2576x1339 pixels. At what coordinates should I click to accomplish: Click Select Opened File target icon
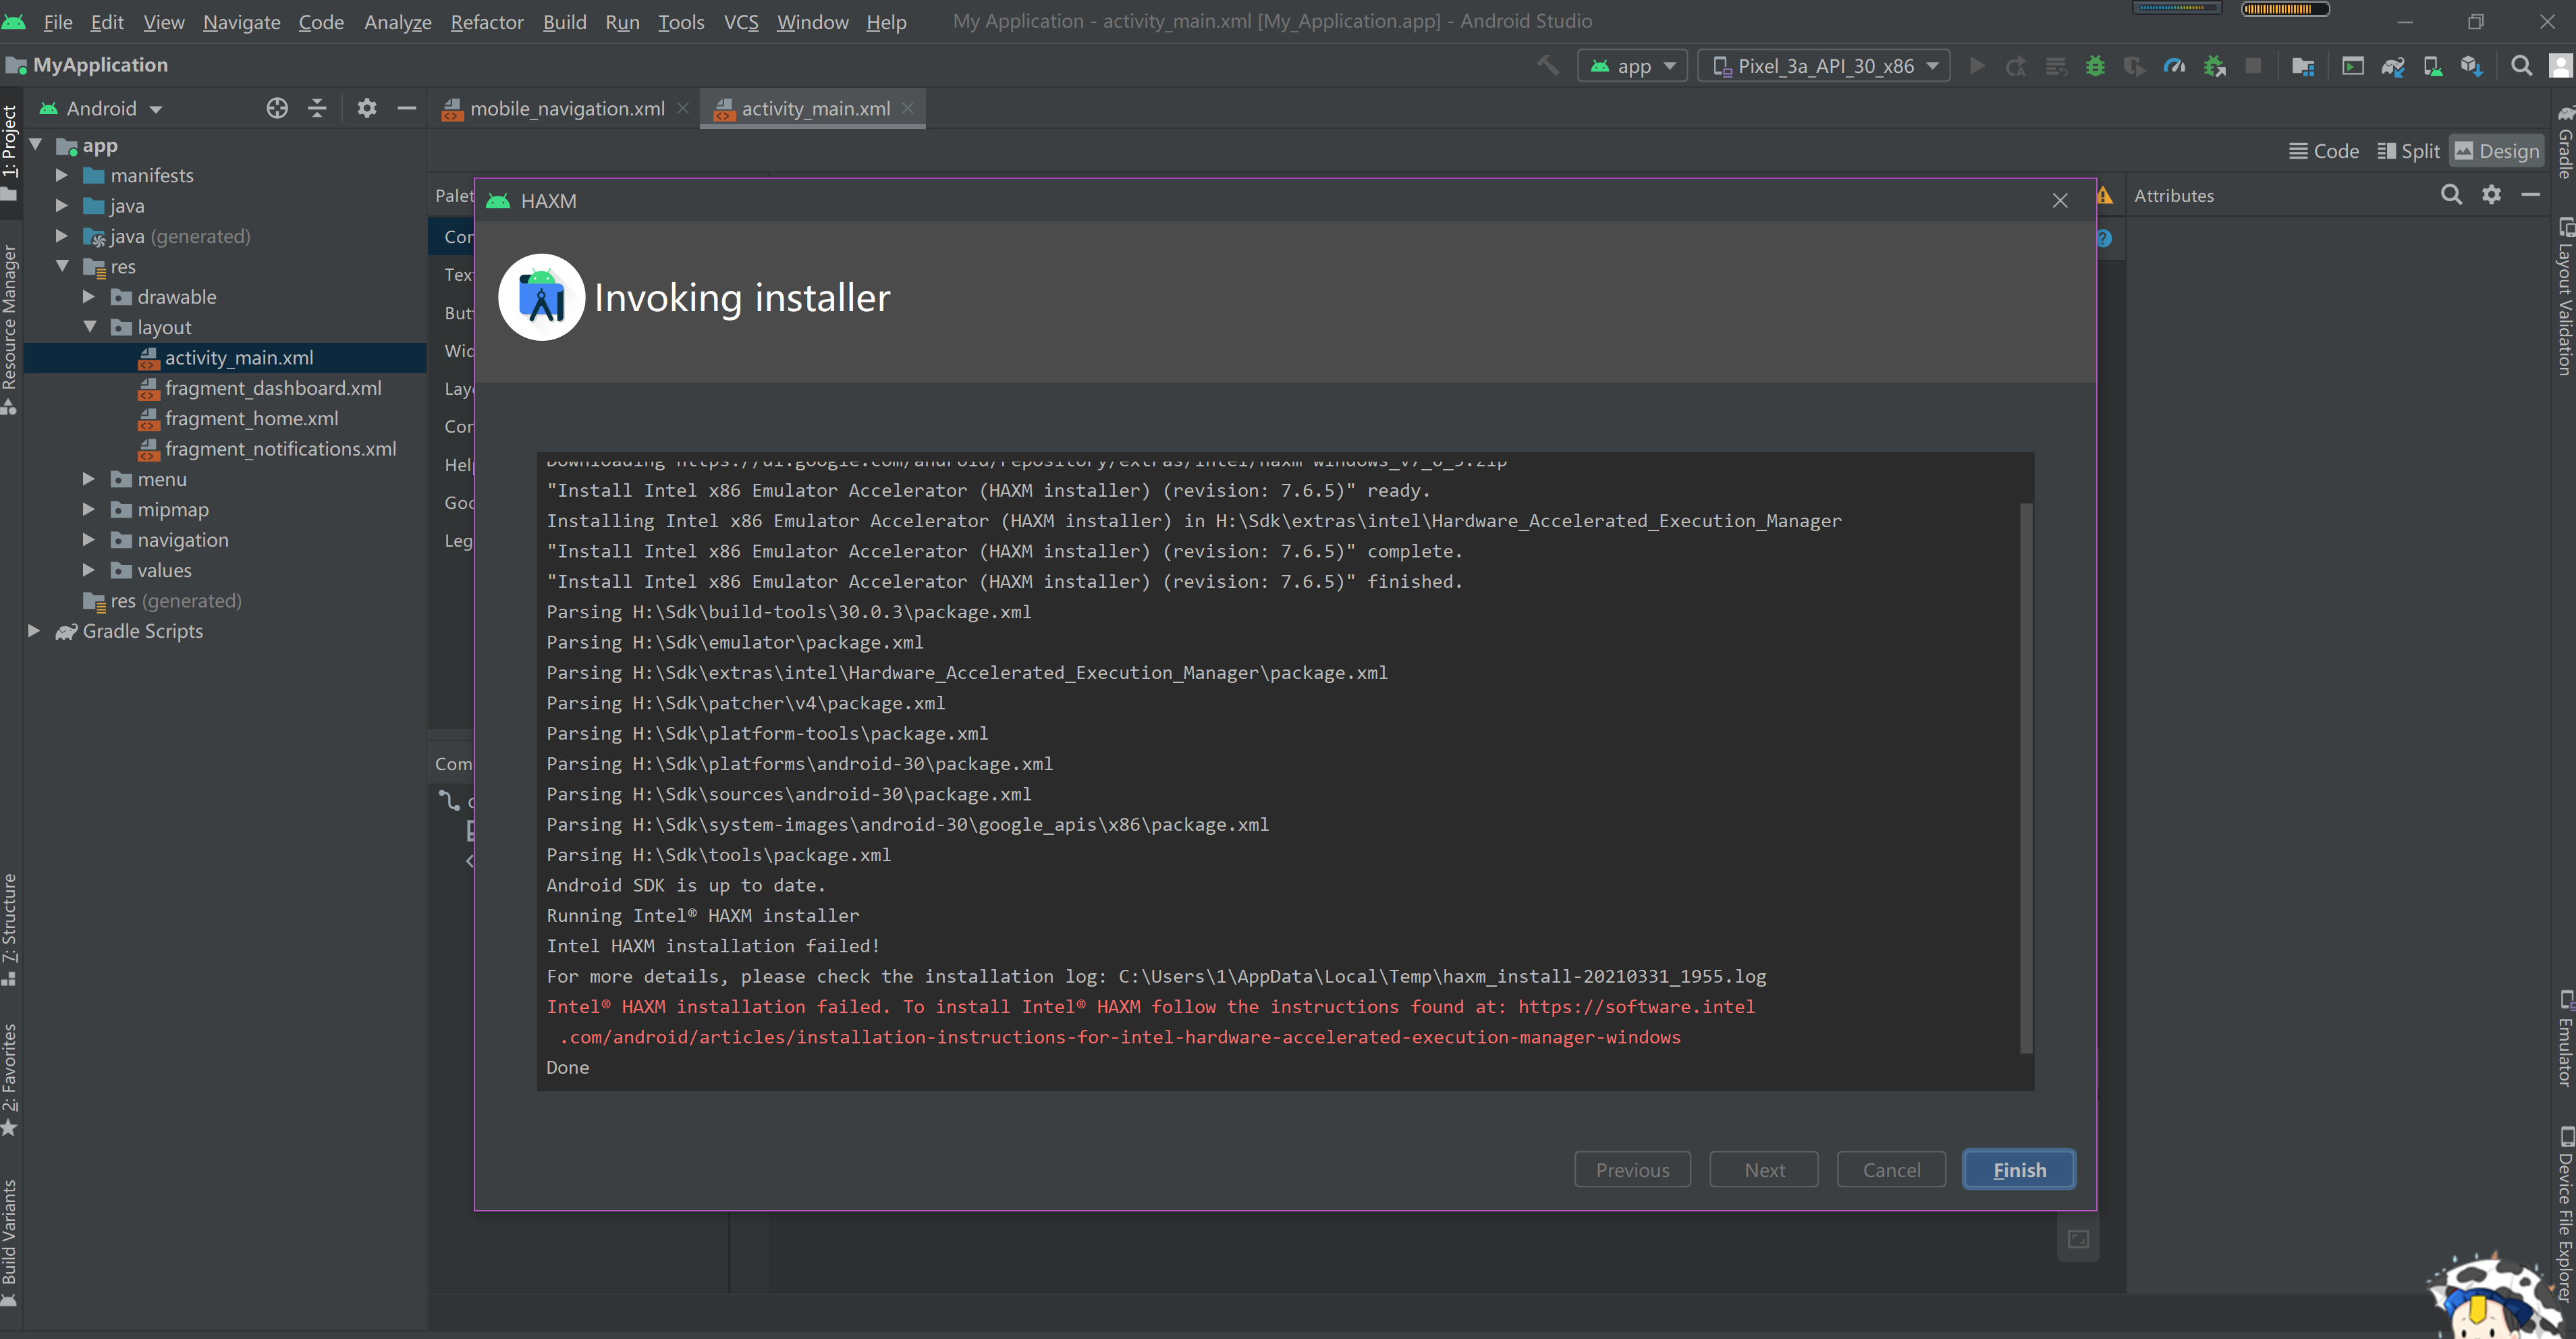click(x=277, y=108)
